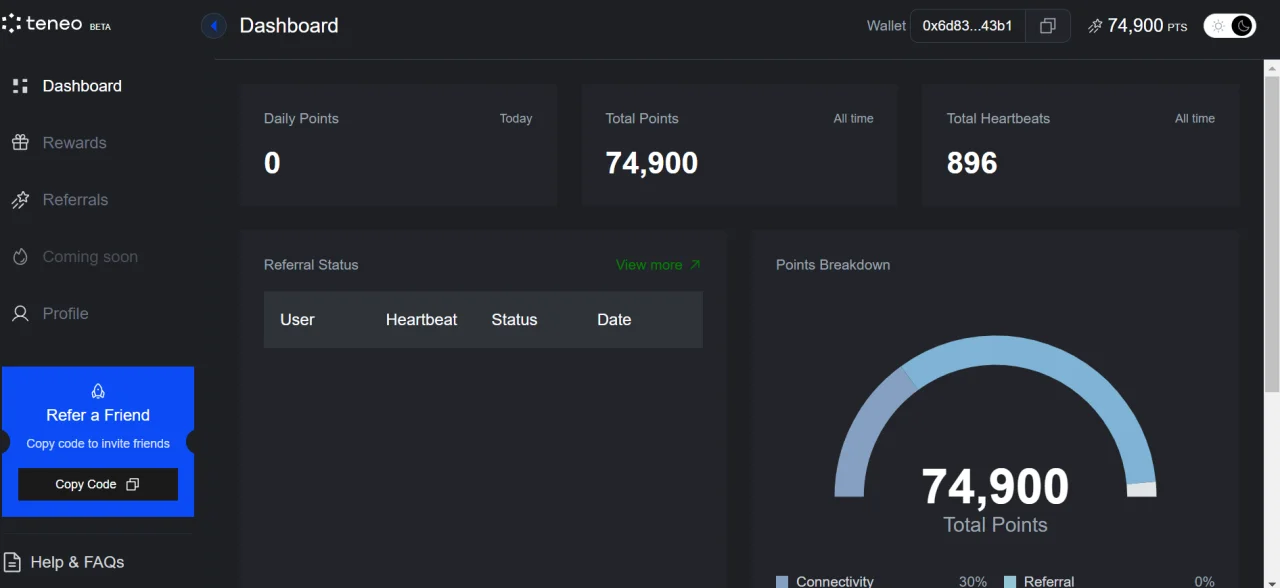The height and width of the screenshot is (588, 1280).
Task: Click the User column header
Action: coord(297,320)
